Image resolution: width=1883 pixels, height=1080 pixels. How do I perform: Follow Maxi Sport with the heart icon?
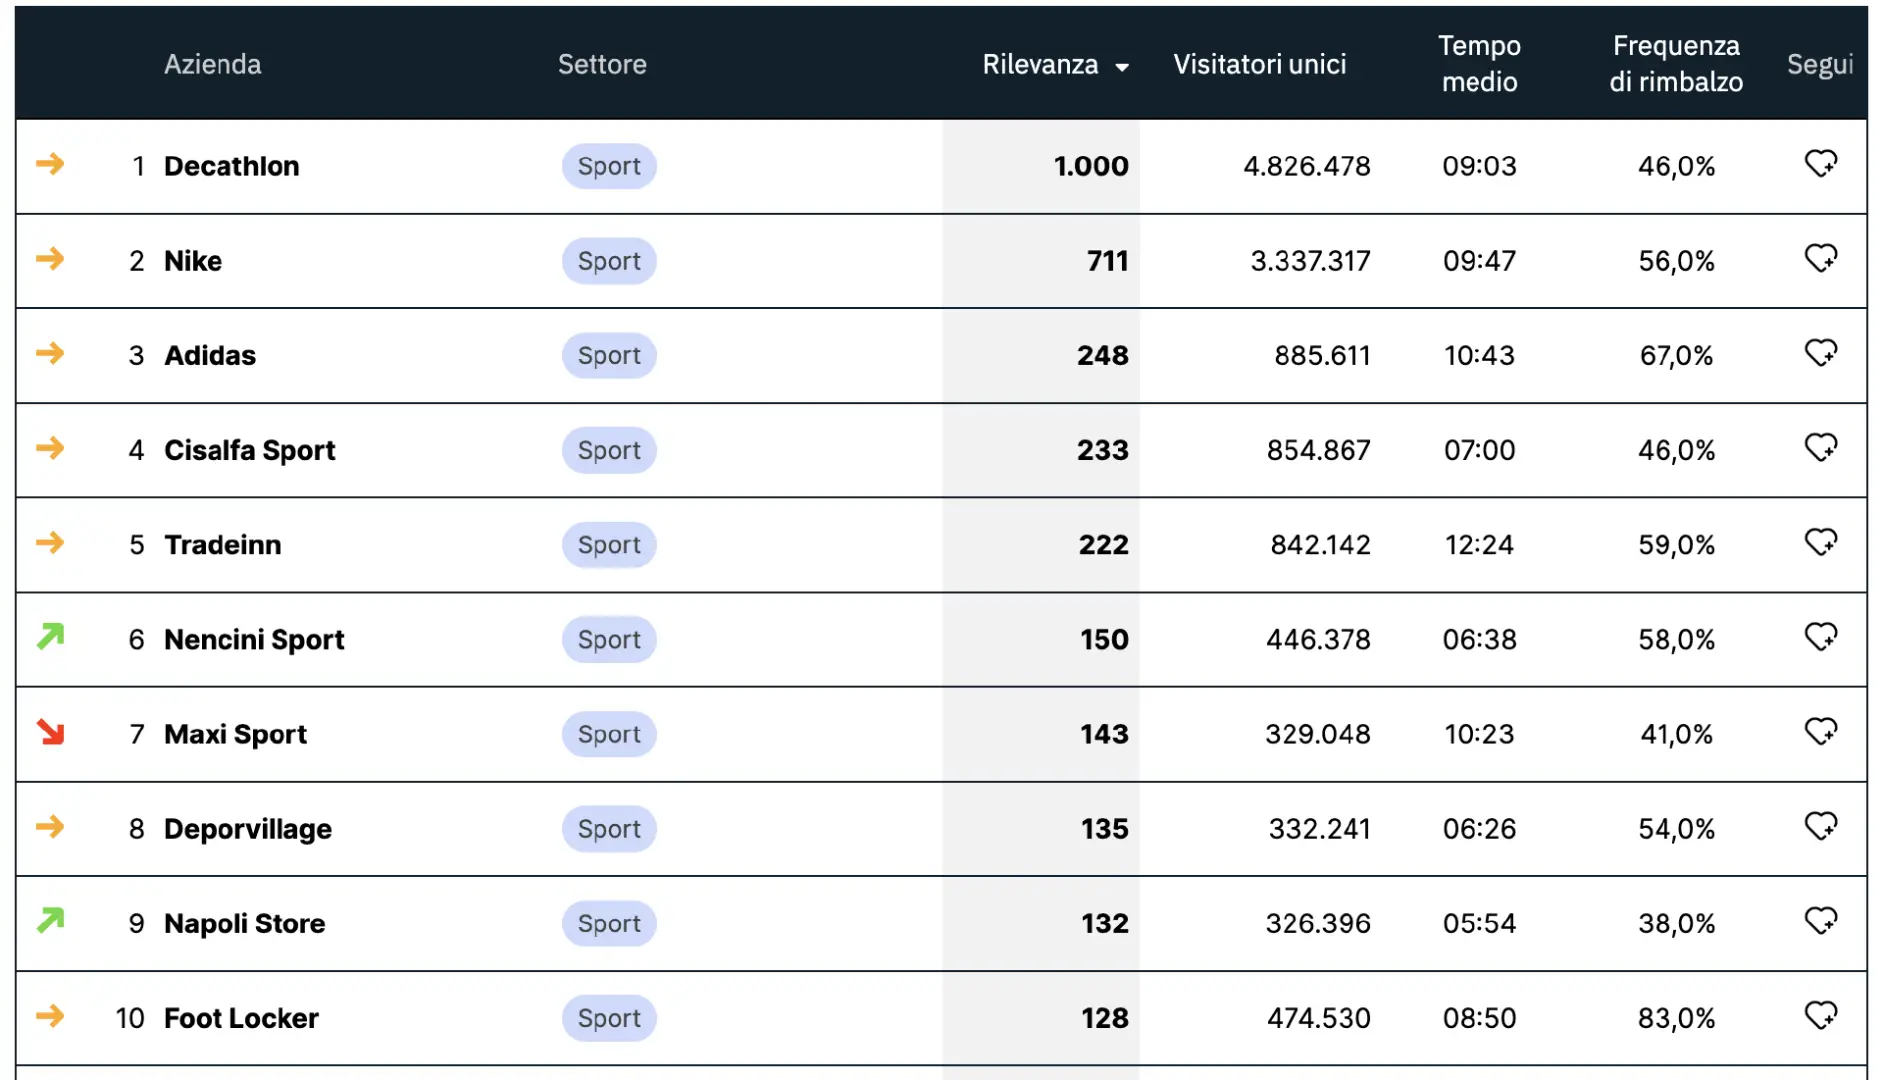(1820, 731)
